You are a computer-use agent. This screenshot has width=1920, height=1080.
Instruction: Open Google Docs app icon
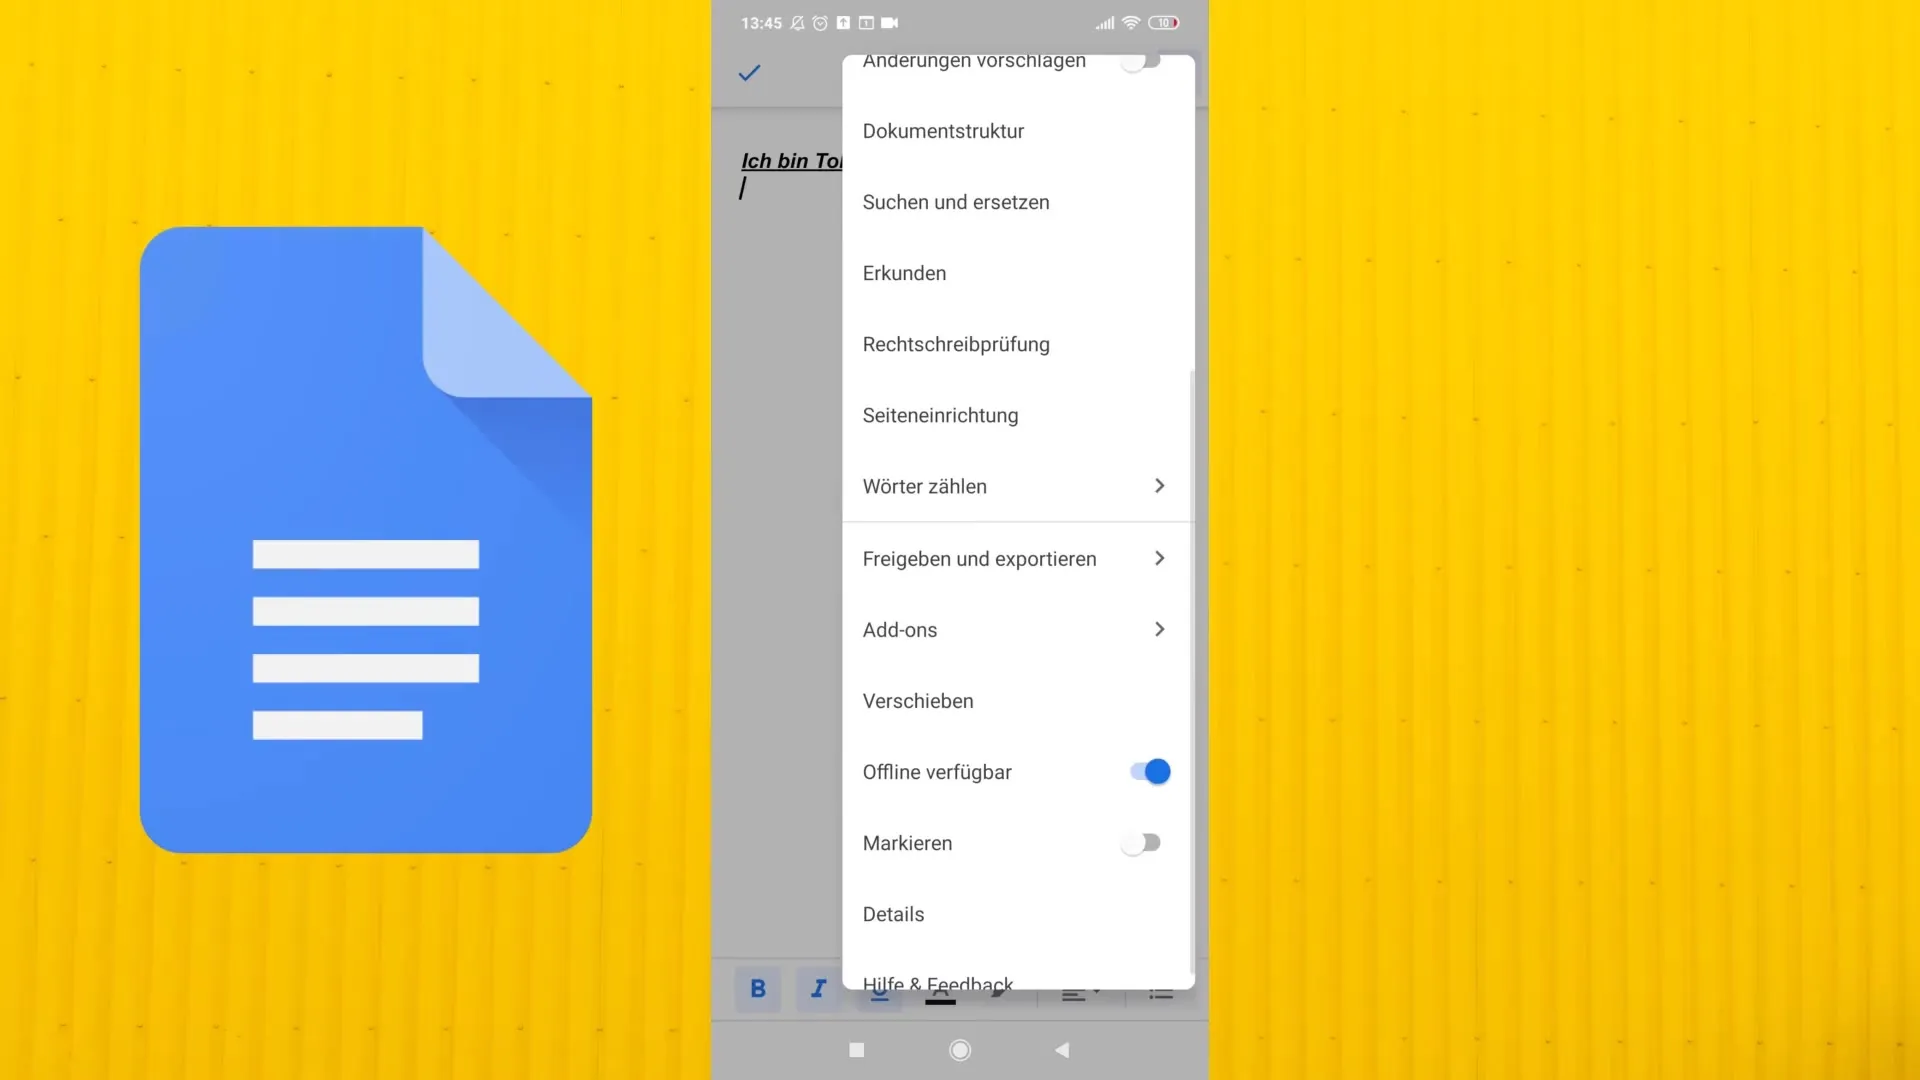tap(367, 539)
